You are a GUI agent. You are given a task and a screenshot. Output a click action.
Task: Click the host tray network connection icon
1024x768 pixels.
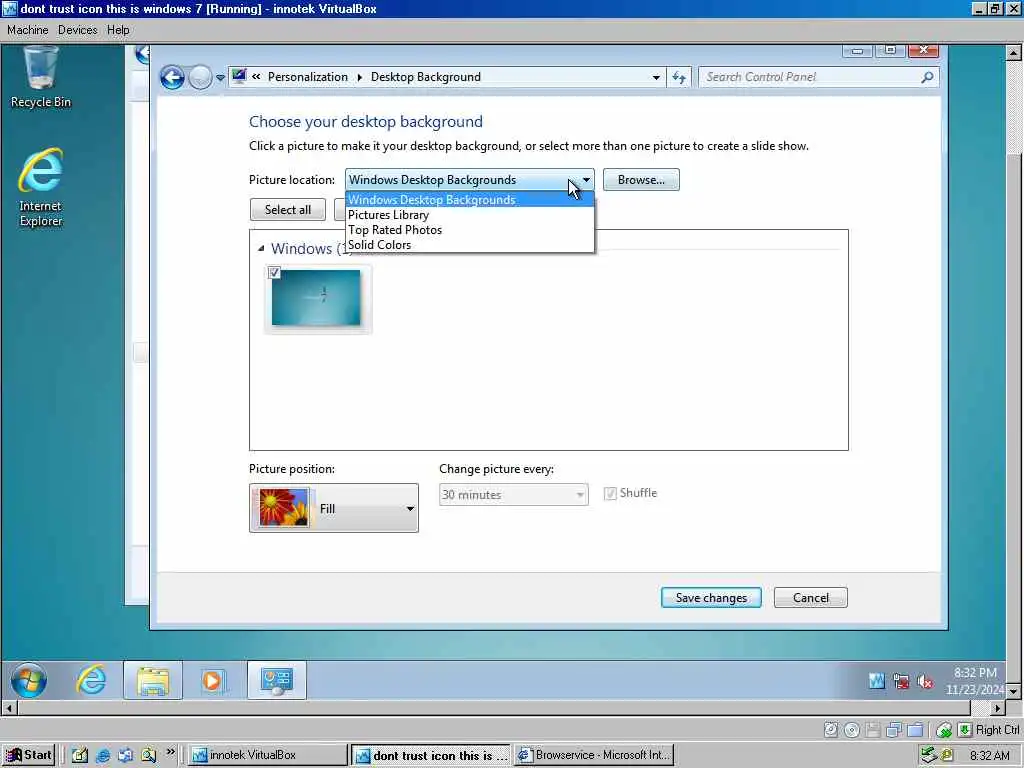[x=928, y=755]
